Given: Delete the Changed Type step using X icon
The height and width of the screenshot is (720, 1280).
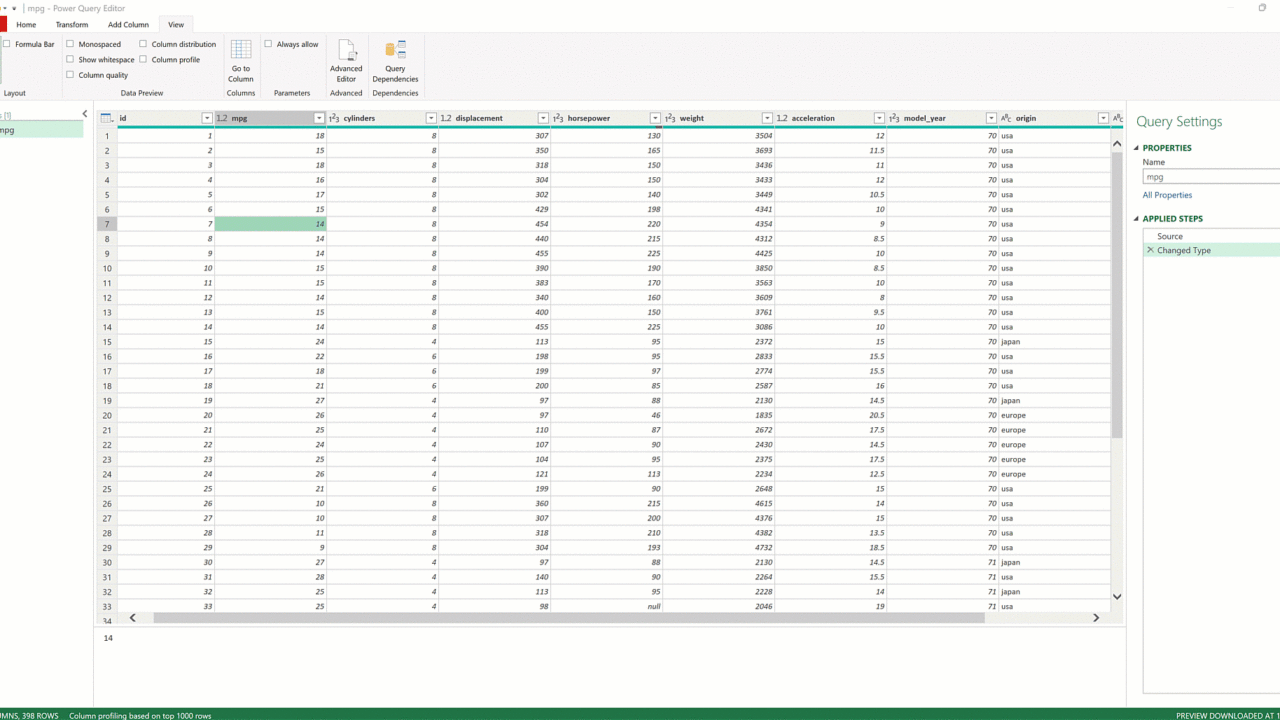Looking at the screenshot, I should pyautogui.click(x=1150, y=250).
